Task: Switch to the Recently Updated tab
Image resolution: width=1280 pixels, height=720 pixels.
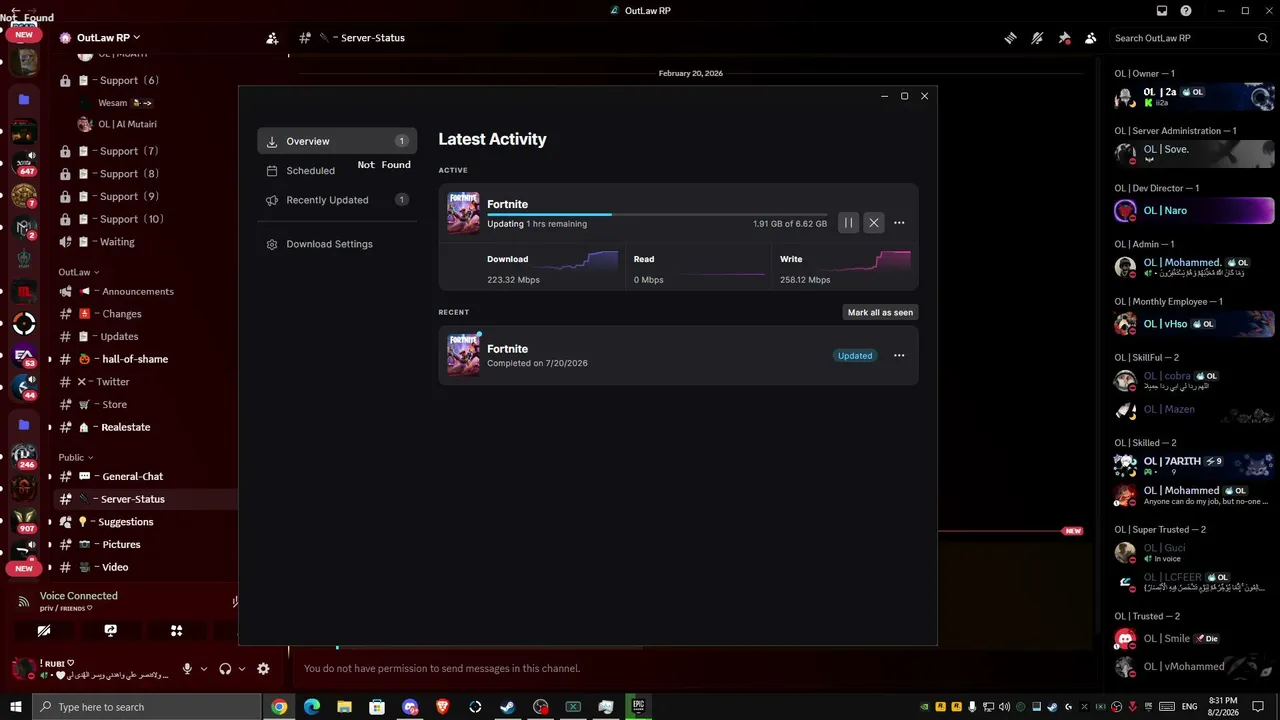Action: [x=337, y=200]
